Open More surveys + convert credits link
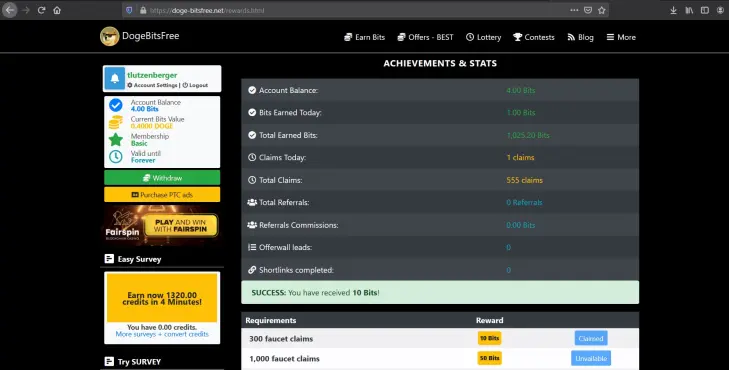This screenshot has height=370, width=729. (162, 334)
